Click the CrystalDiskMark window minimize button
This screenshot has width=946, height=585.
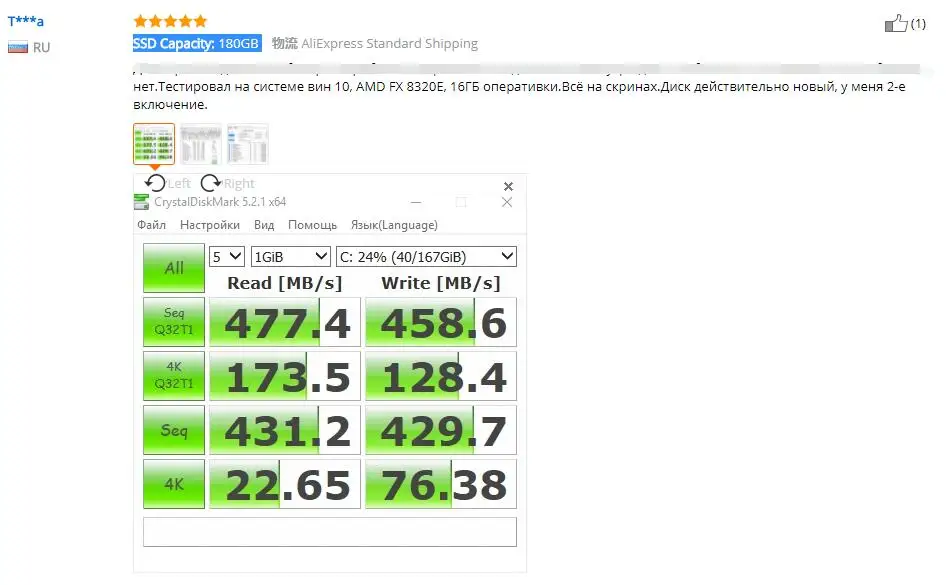pyautogui.click(x=416, y=203)
